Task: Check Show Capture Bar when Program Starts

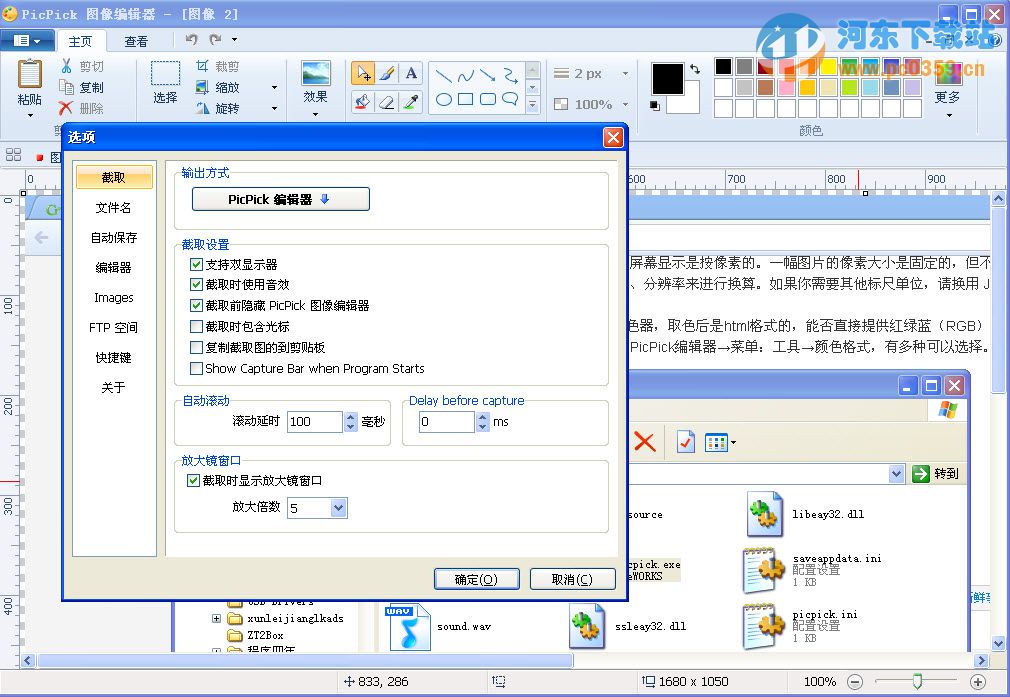Action: pos(196,368)
